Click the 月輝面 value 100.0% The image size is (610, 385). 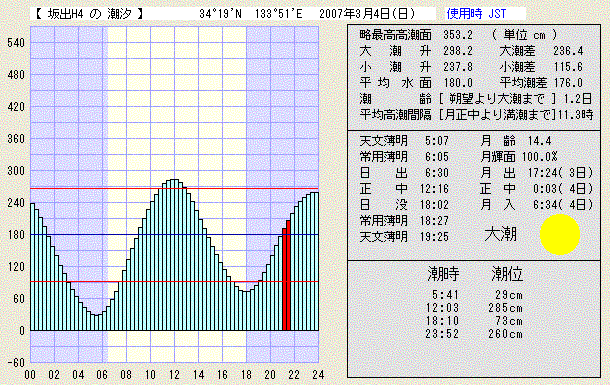point(540,157)
